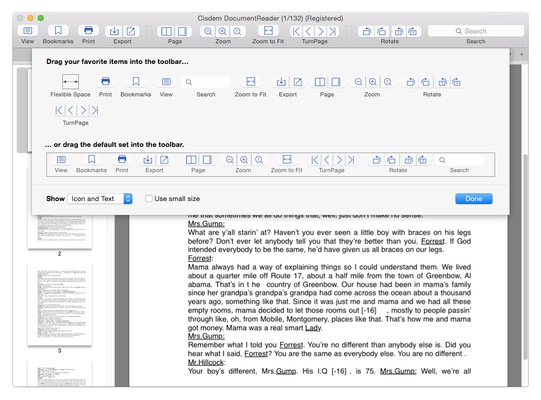
Task: Focus the Search field in main toolbar
Action: click(476, 31)
